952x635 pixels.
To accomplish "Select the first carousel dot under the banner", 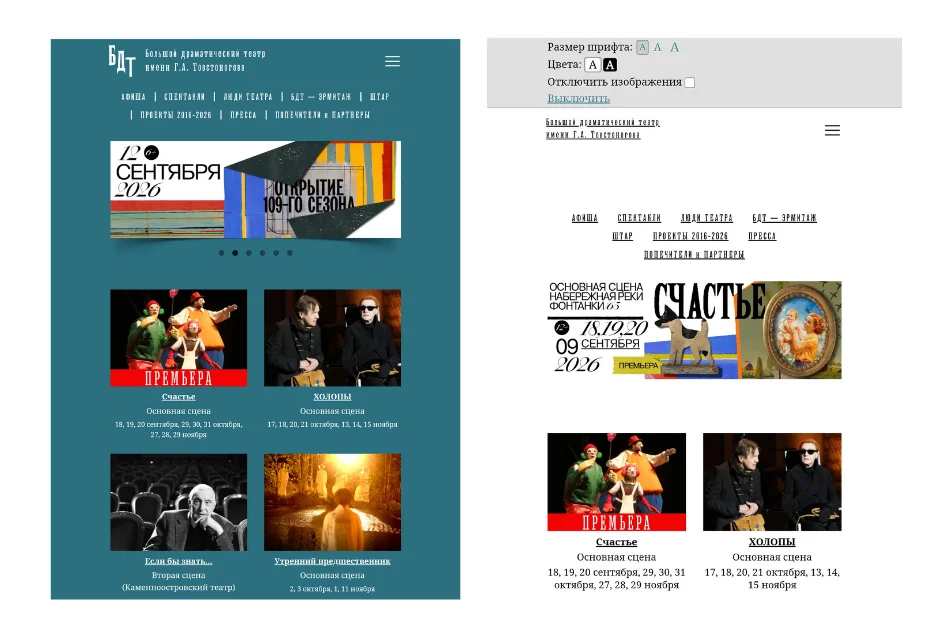I will click(x=221, y=253).
